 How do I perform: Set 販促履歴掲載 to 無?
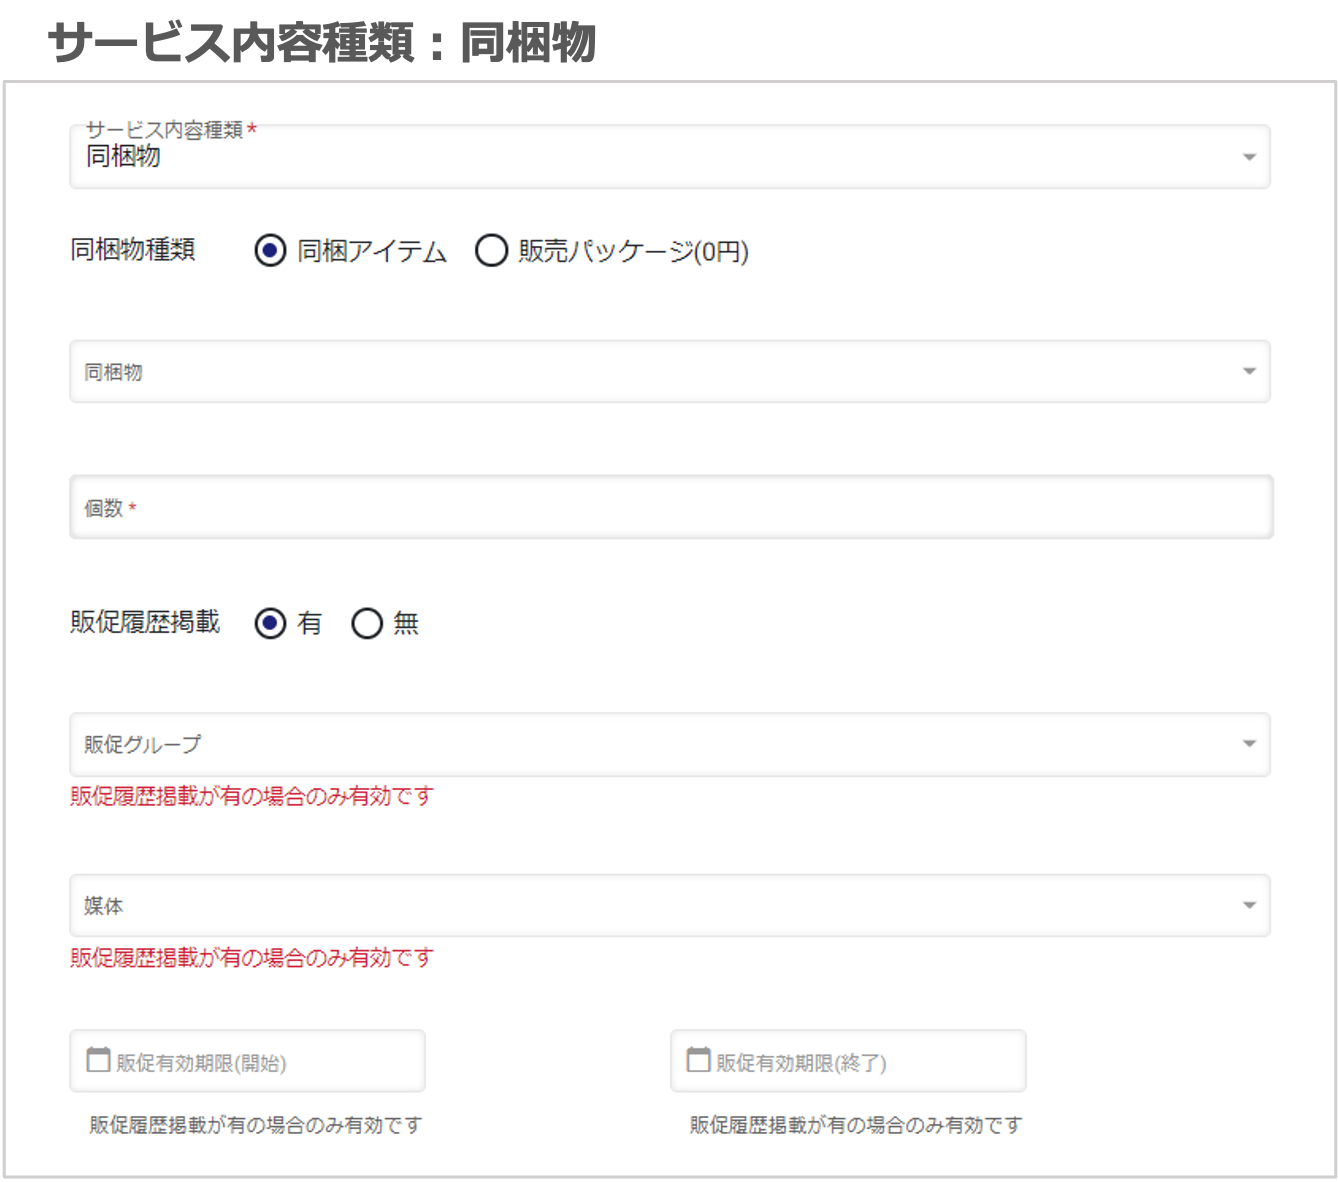point(367,623)
